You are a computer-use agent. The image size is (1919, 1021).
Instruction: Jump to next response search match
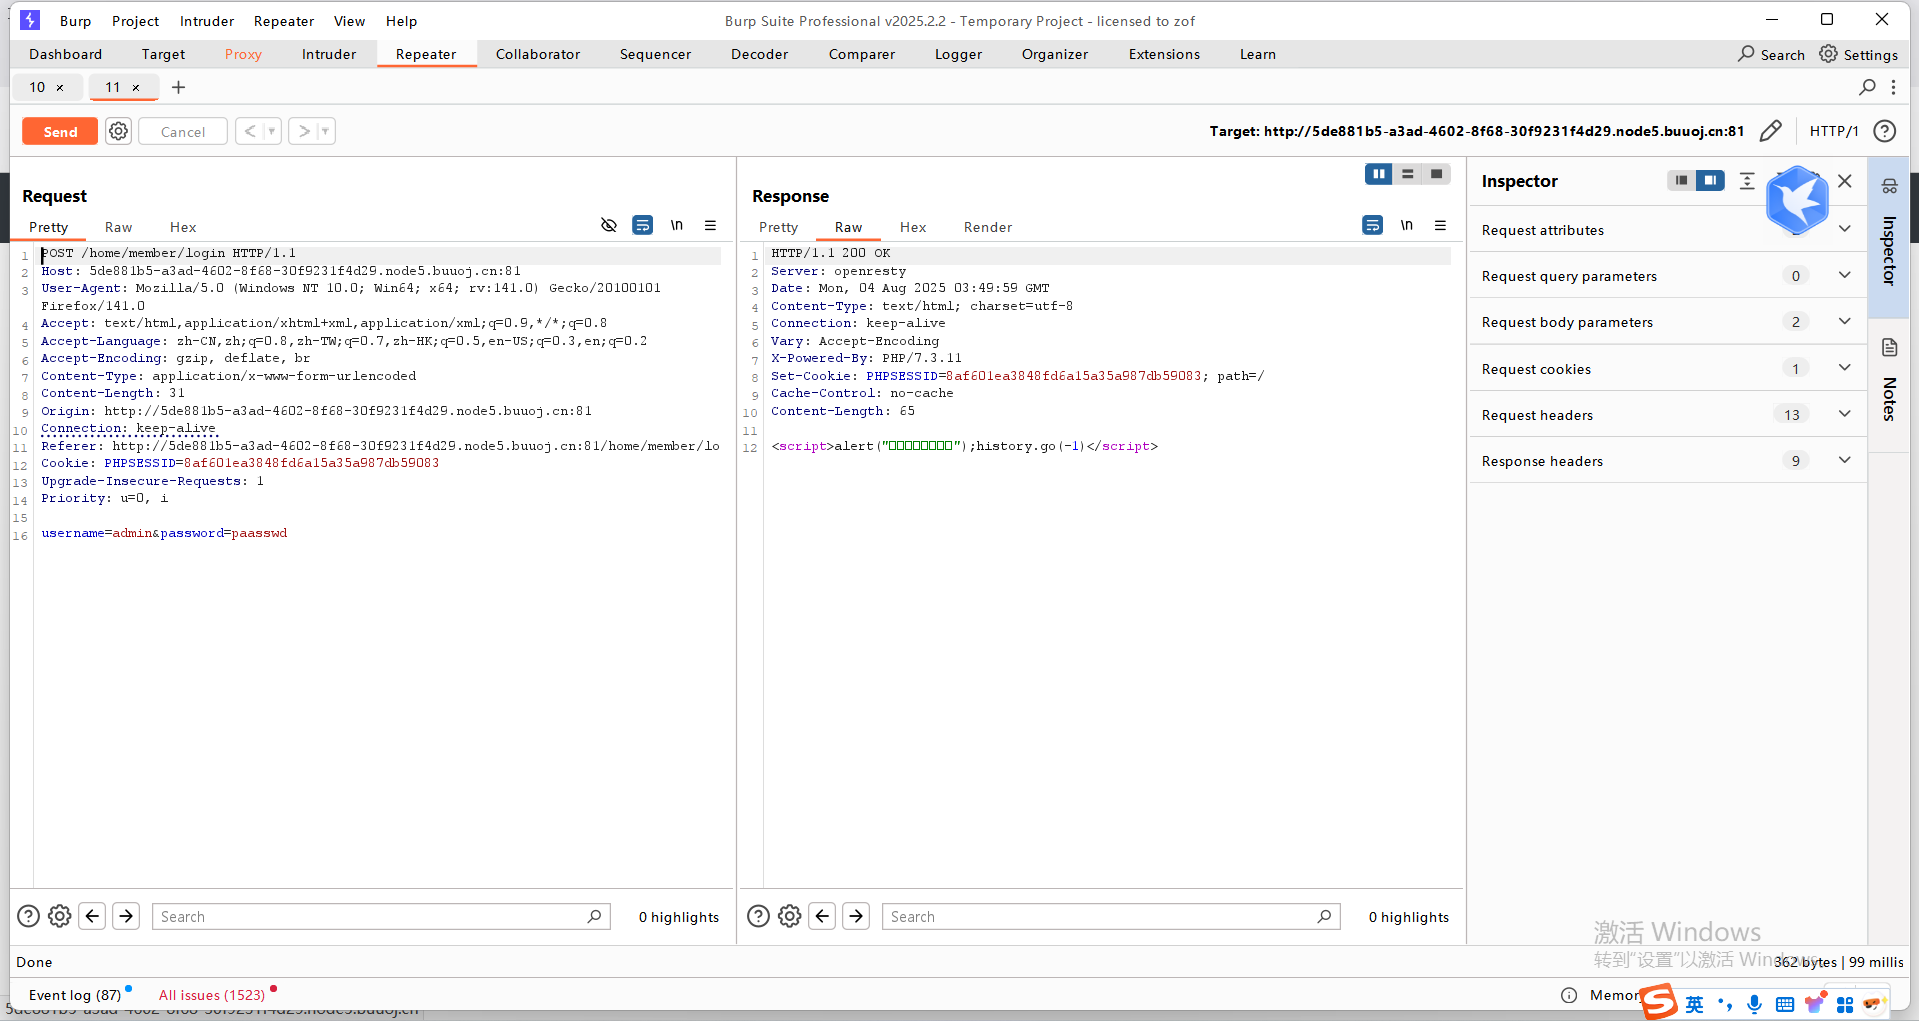[856, 916]
